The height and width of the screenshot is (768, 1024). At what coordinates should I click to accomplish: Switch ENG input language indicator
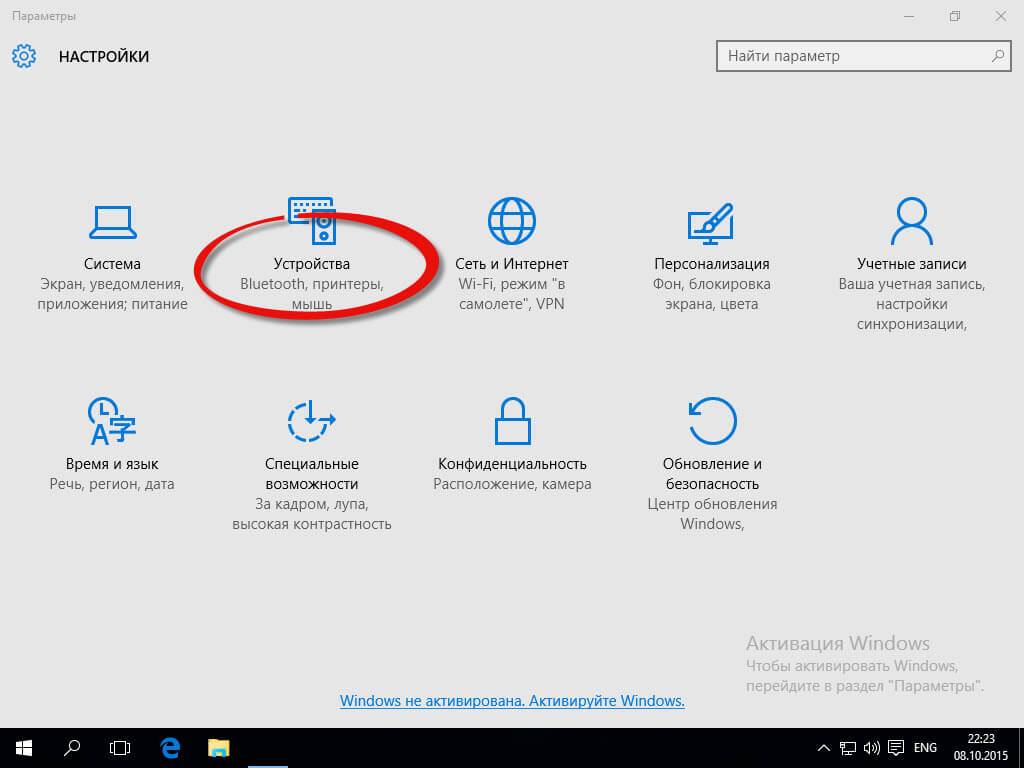pyautogui.click(x=925, y=748)
